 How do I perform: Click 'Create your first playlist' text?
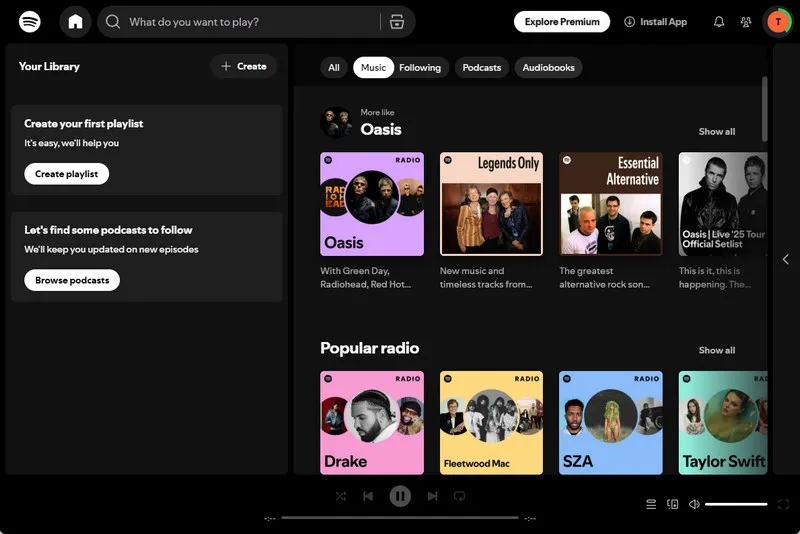[84, 124]
